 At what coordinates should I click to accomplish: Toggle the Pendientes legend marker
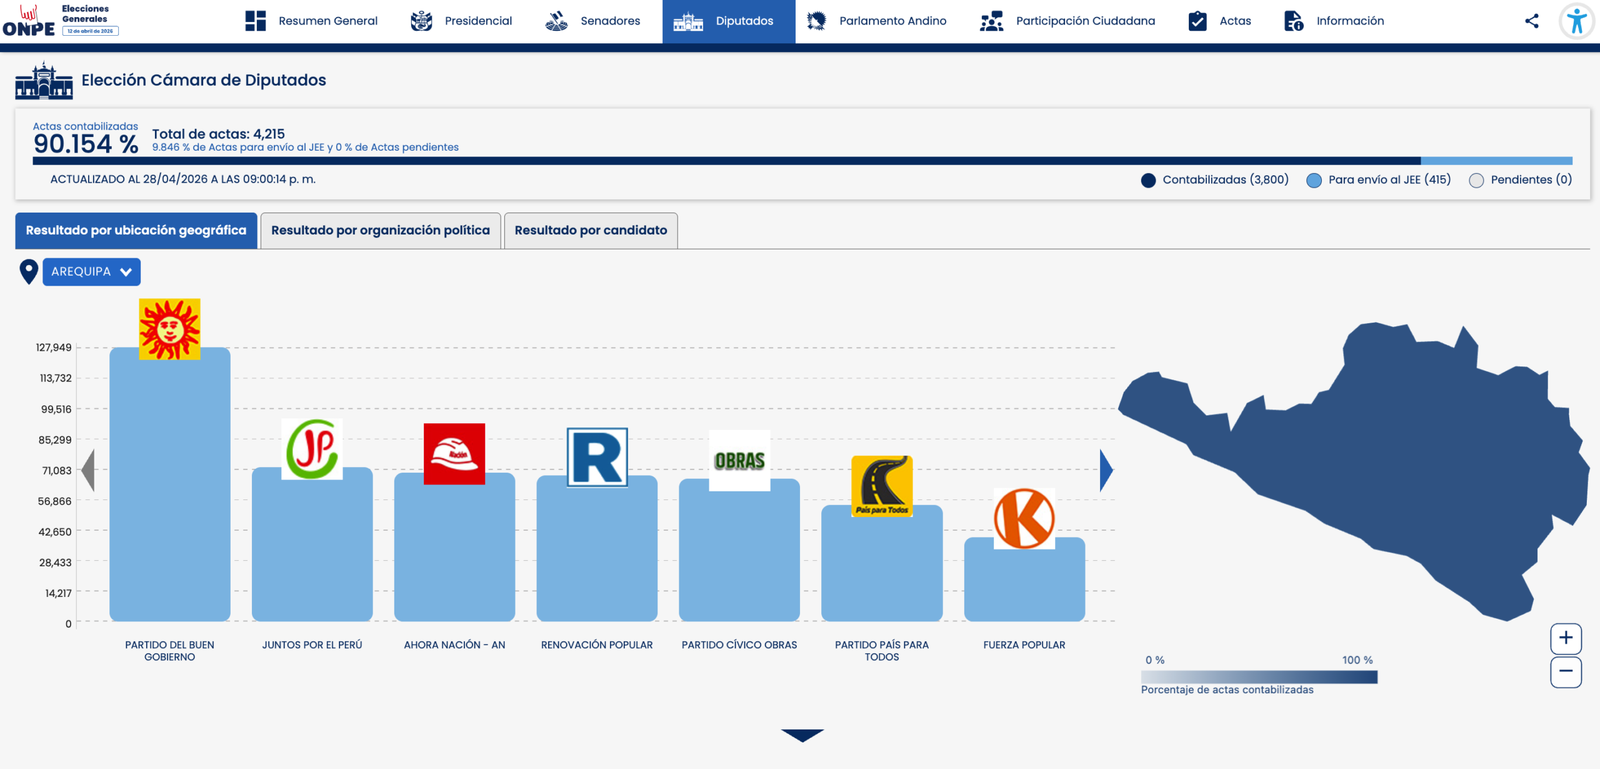pyautogui.click(x=1476, y=181)
